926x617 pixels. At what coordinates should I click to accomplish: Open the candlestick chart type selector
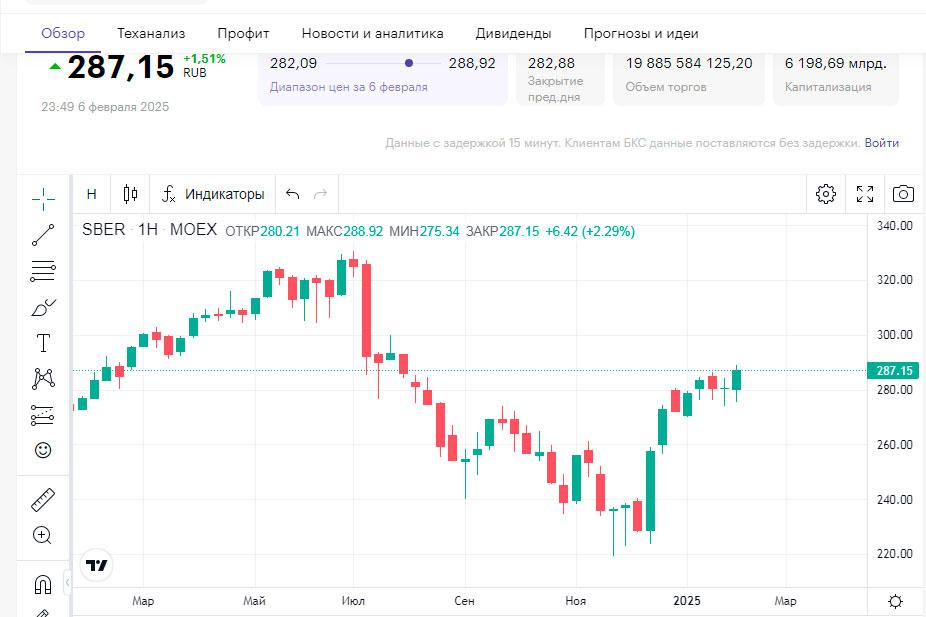[130, 194]
